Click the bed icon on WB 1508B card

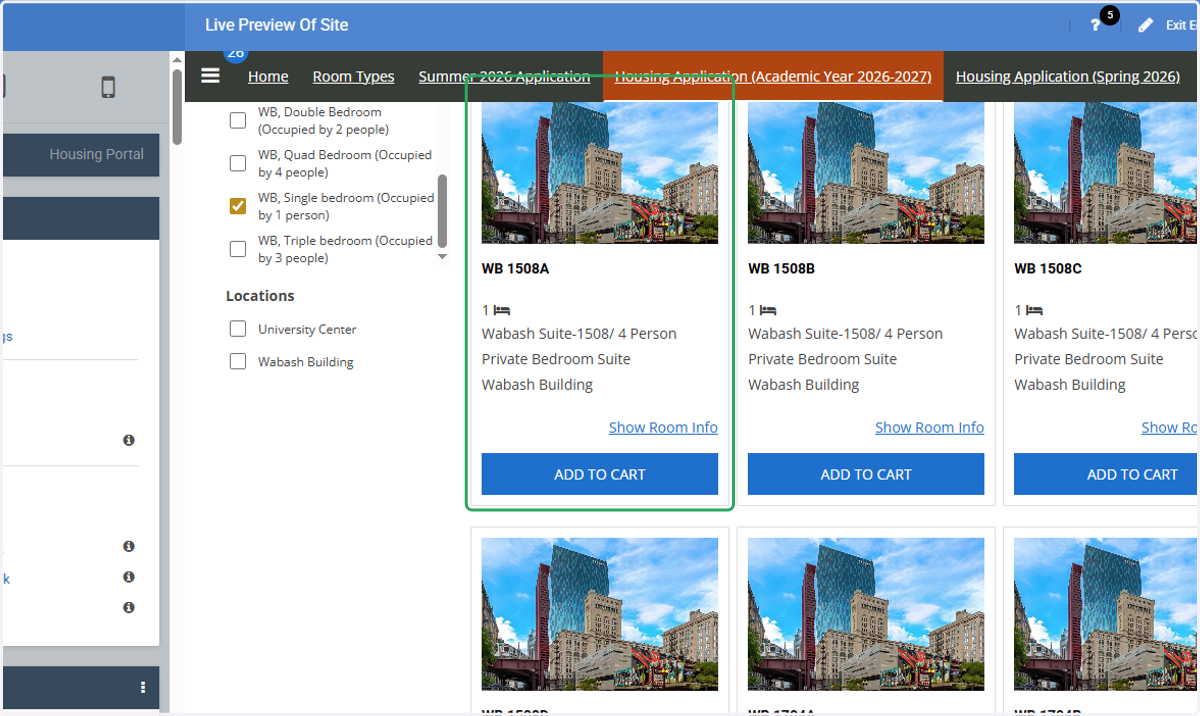pyautogui.click(x=768, y=311)
